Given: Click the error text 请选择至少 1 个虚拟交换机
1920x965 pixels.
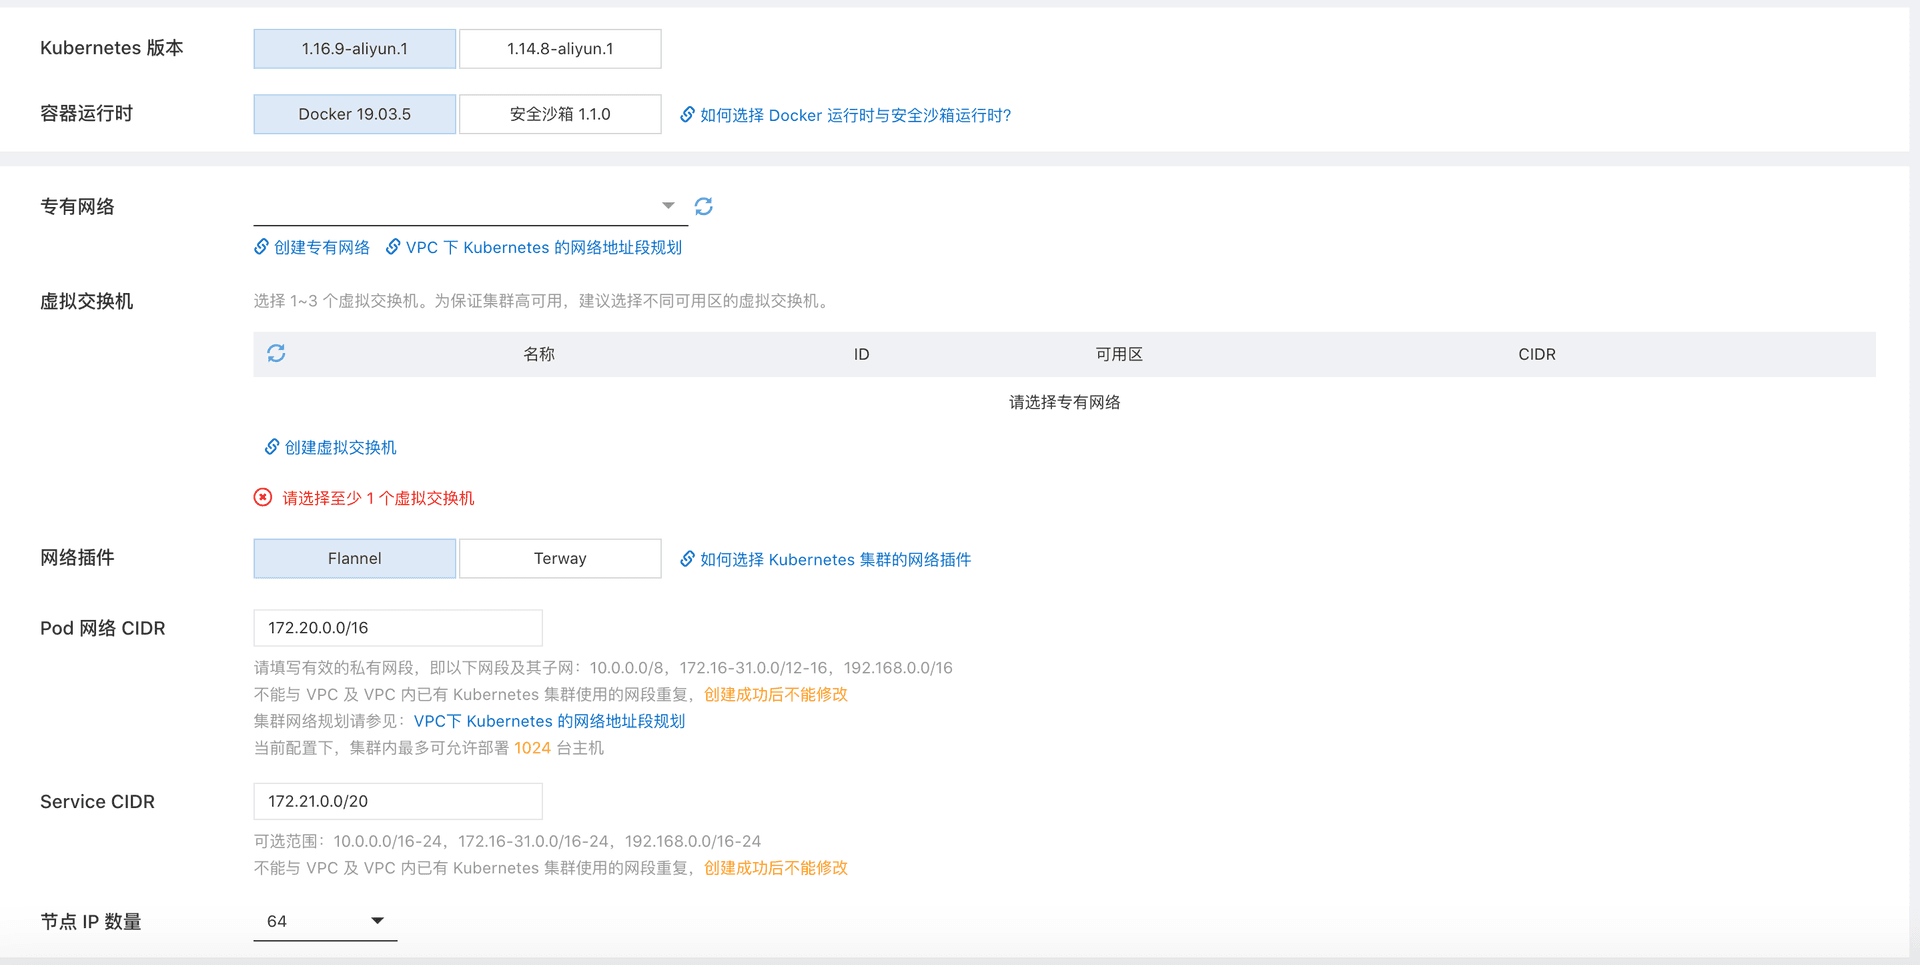Looking at the screenshot, I should 378,498.
